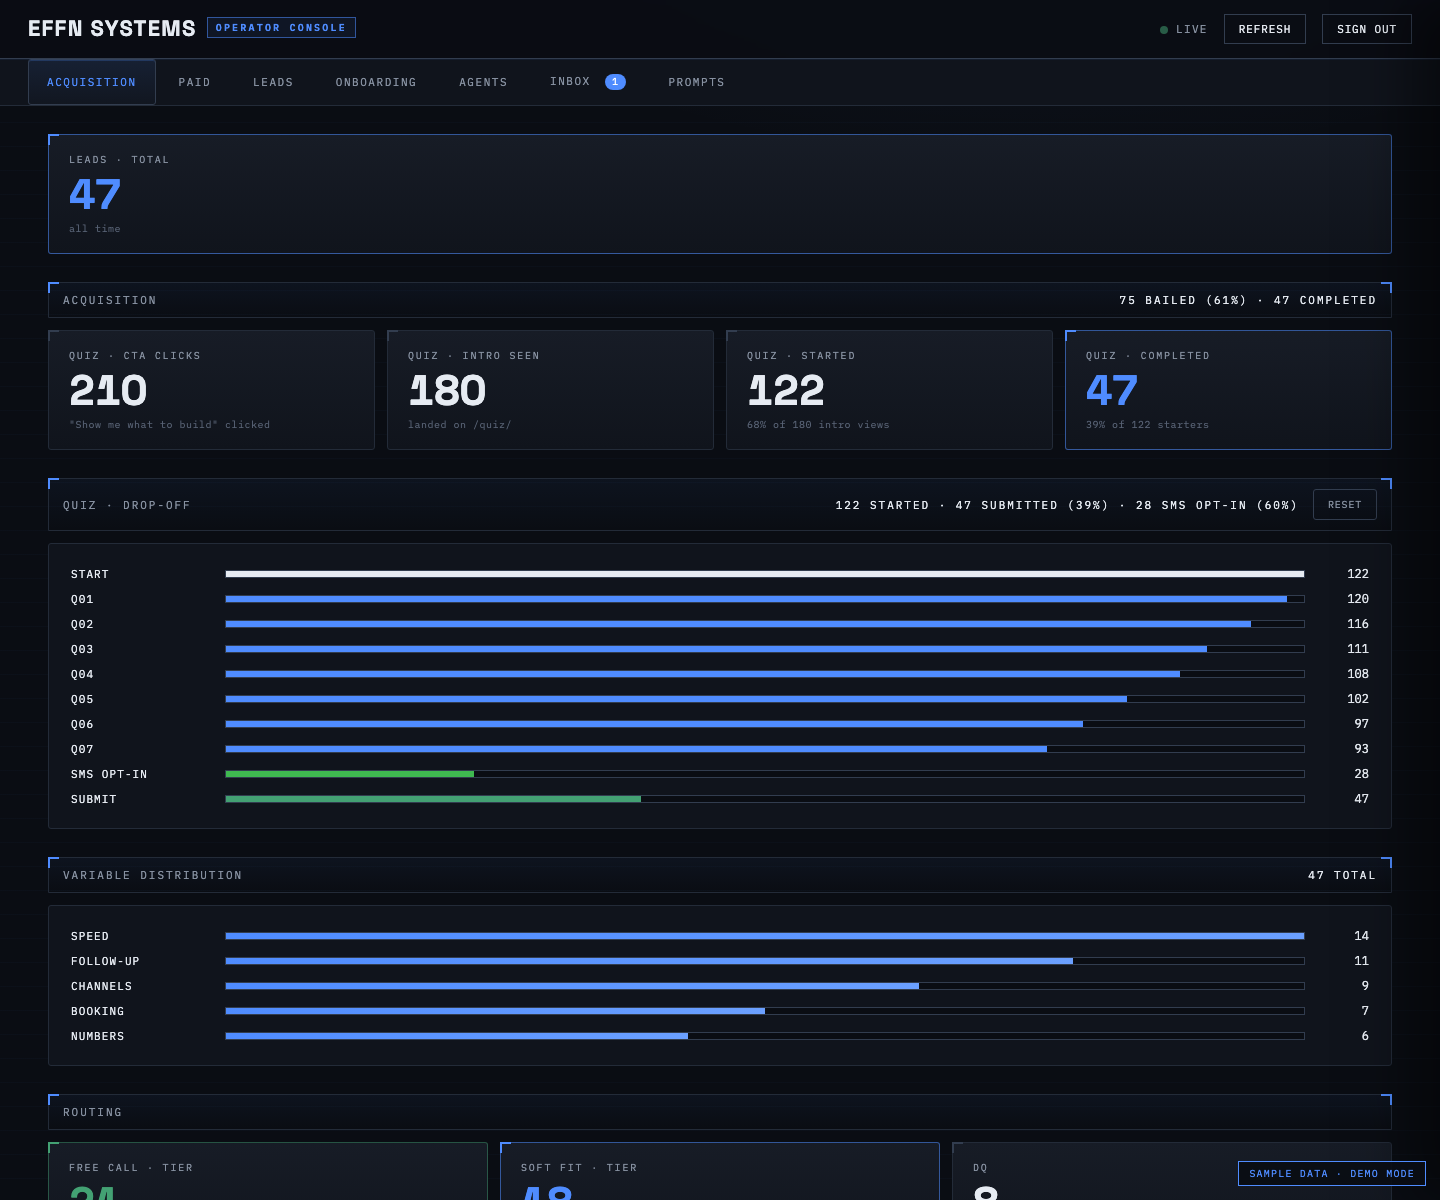1440x1200 pixels.
Task: Click the Operator Console badge
Action: [x=281, y=28]
